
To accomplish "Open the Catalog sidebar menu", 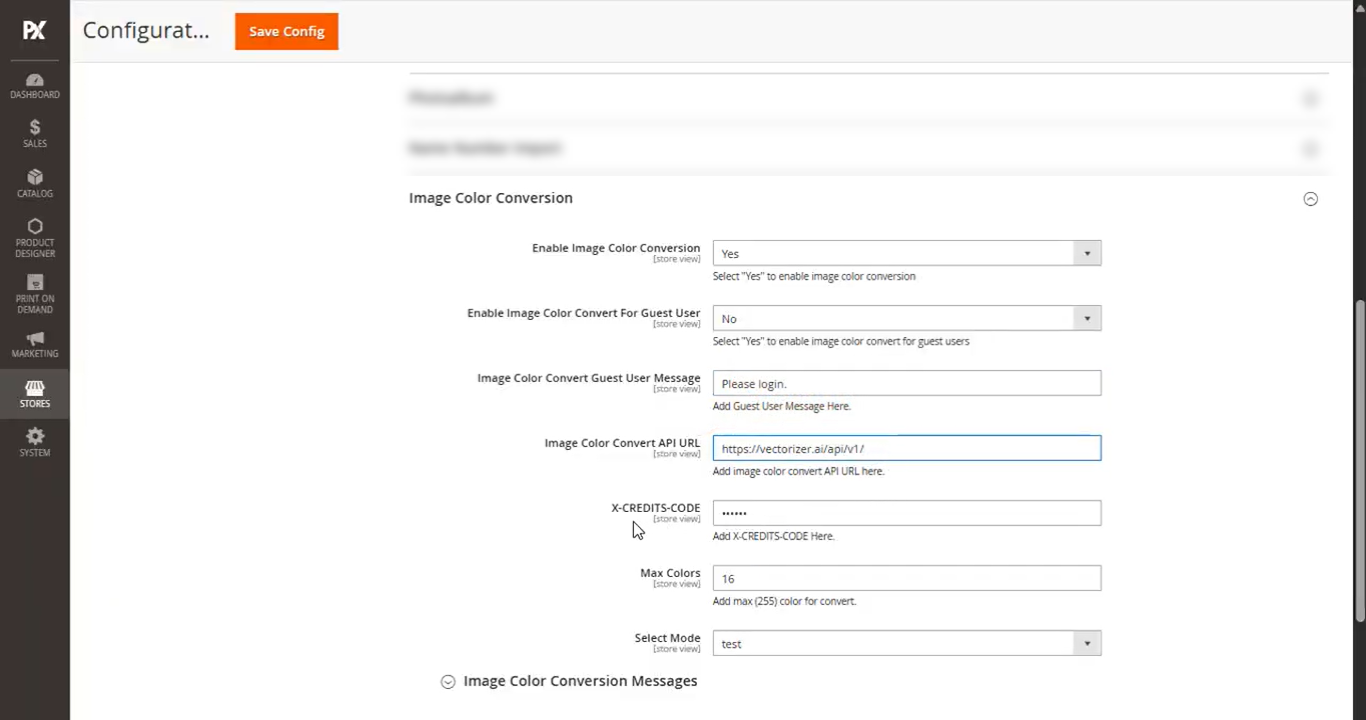I will point(34,184).
